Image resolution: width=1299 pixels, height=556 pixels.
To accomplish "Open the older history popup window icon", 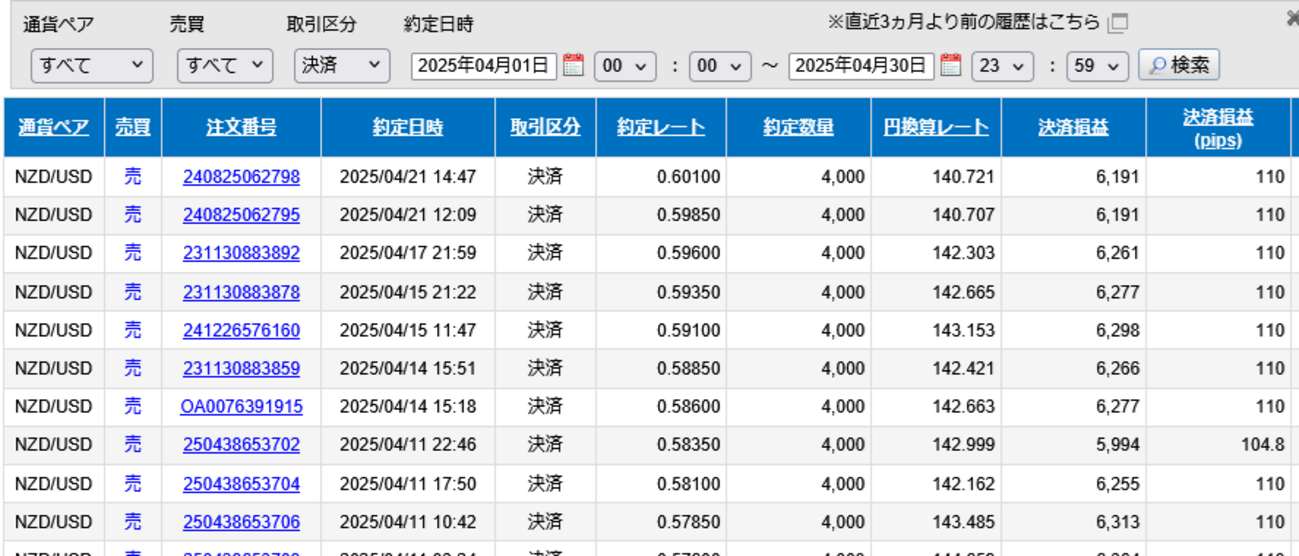I will [x=1118, y=22].
